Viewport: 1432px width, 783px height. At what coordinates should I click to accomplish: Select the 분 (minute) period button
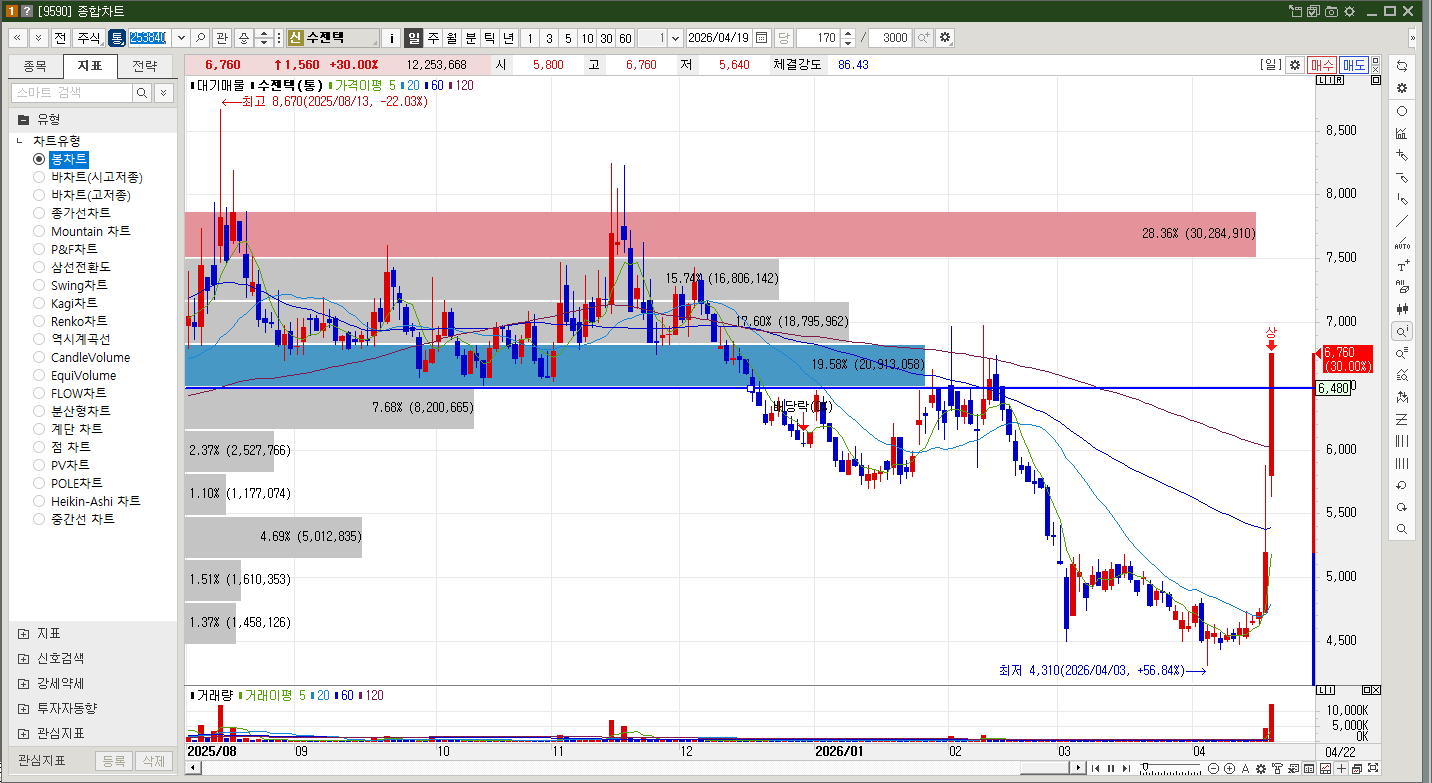(x=470, y=38)
